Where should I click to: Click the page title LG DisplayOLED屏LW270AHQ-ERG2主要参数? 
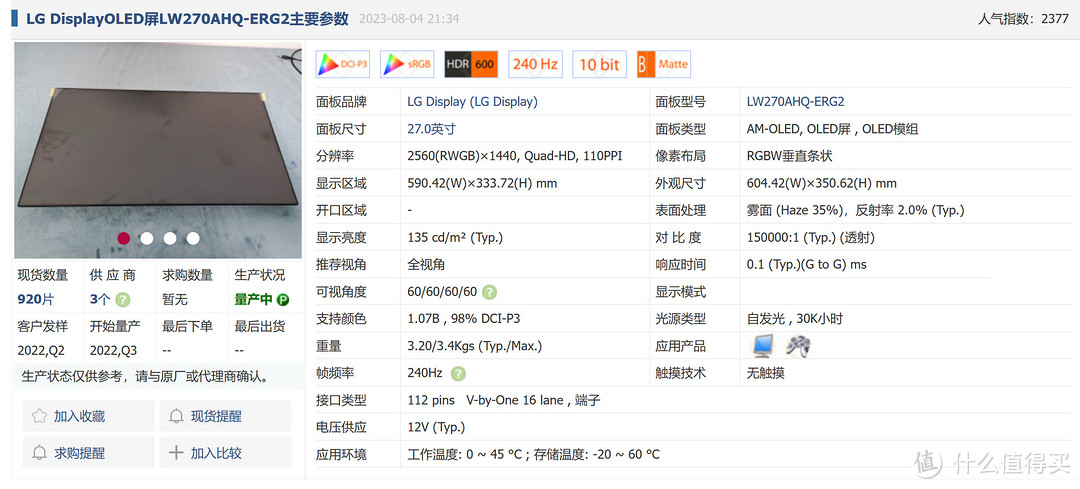pos(187,19)
